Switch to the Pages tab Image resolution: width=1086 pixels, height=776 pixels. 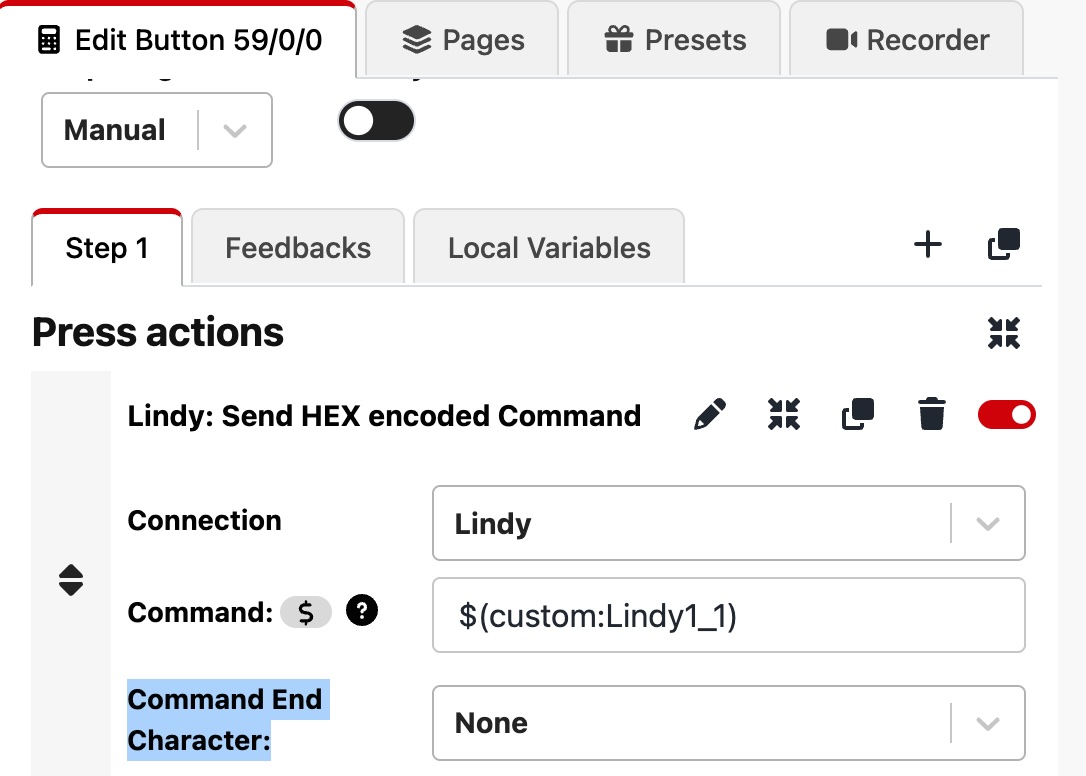click(463, 40)
